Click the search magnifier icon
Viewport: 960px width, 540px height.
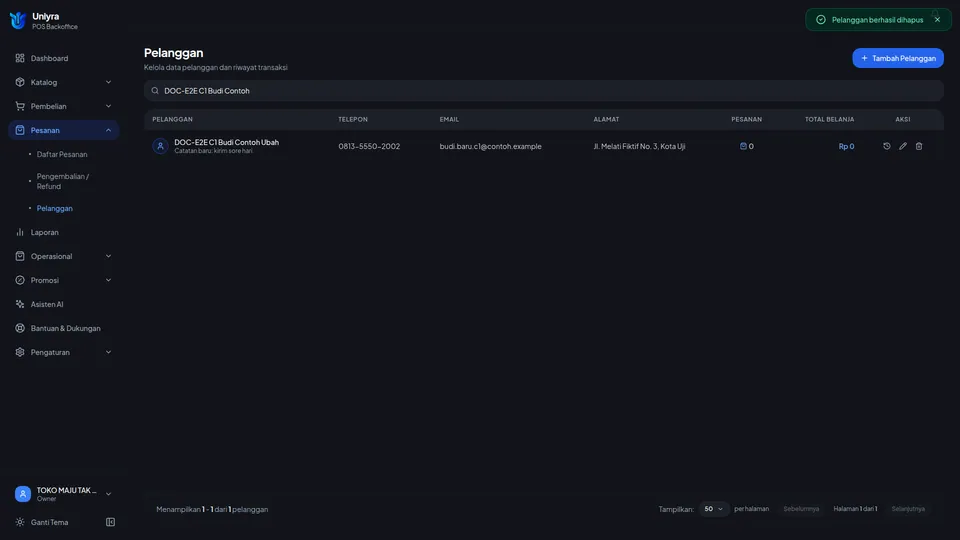click(155, 91)
